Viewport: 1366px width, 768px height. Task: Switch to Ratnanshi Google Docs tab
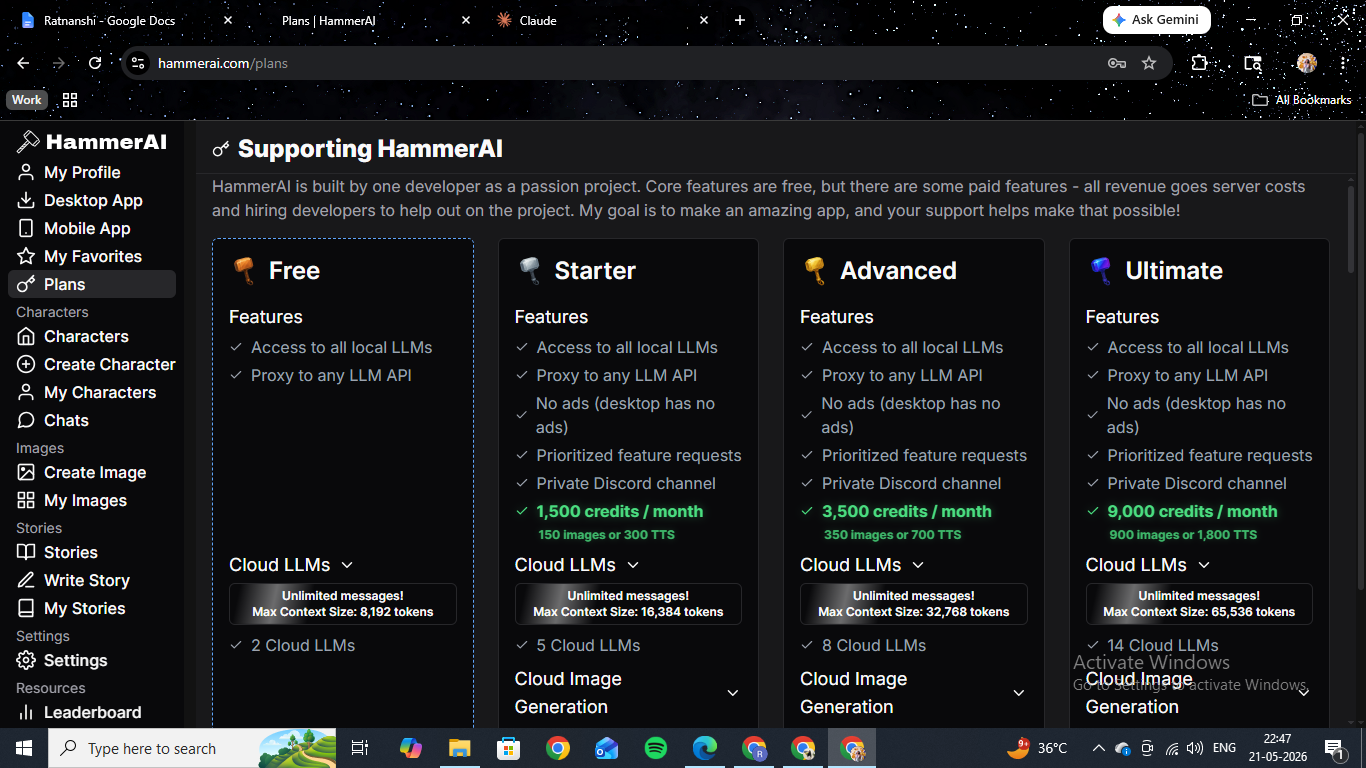(125, 20)
